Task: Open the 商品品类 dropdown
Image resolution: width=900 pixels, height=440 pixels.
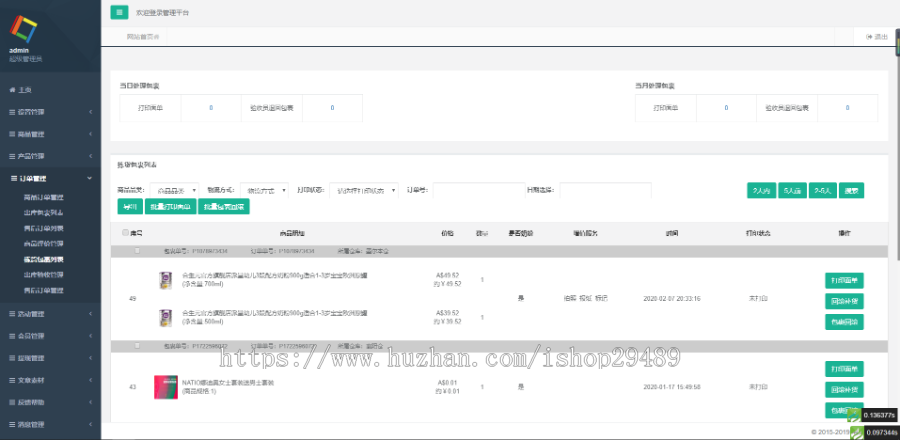Action: 174,190
